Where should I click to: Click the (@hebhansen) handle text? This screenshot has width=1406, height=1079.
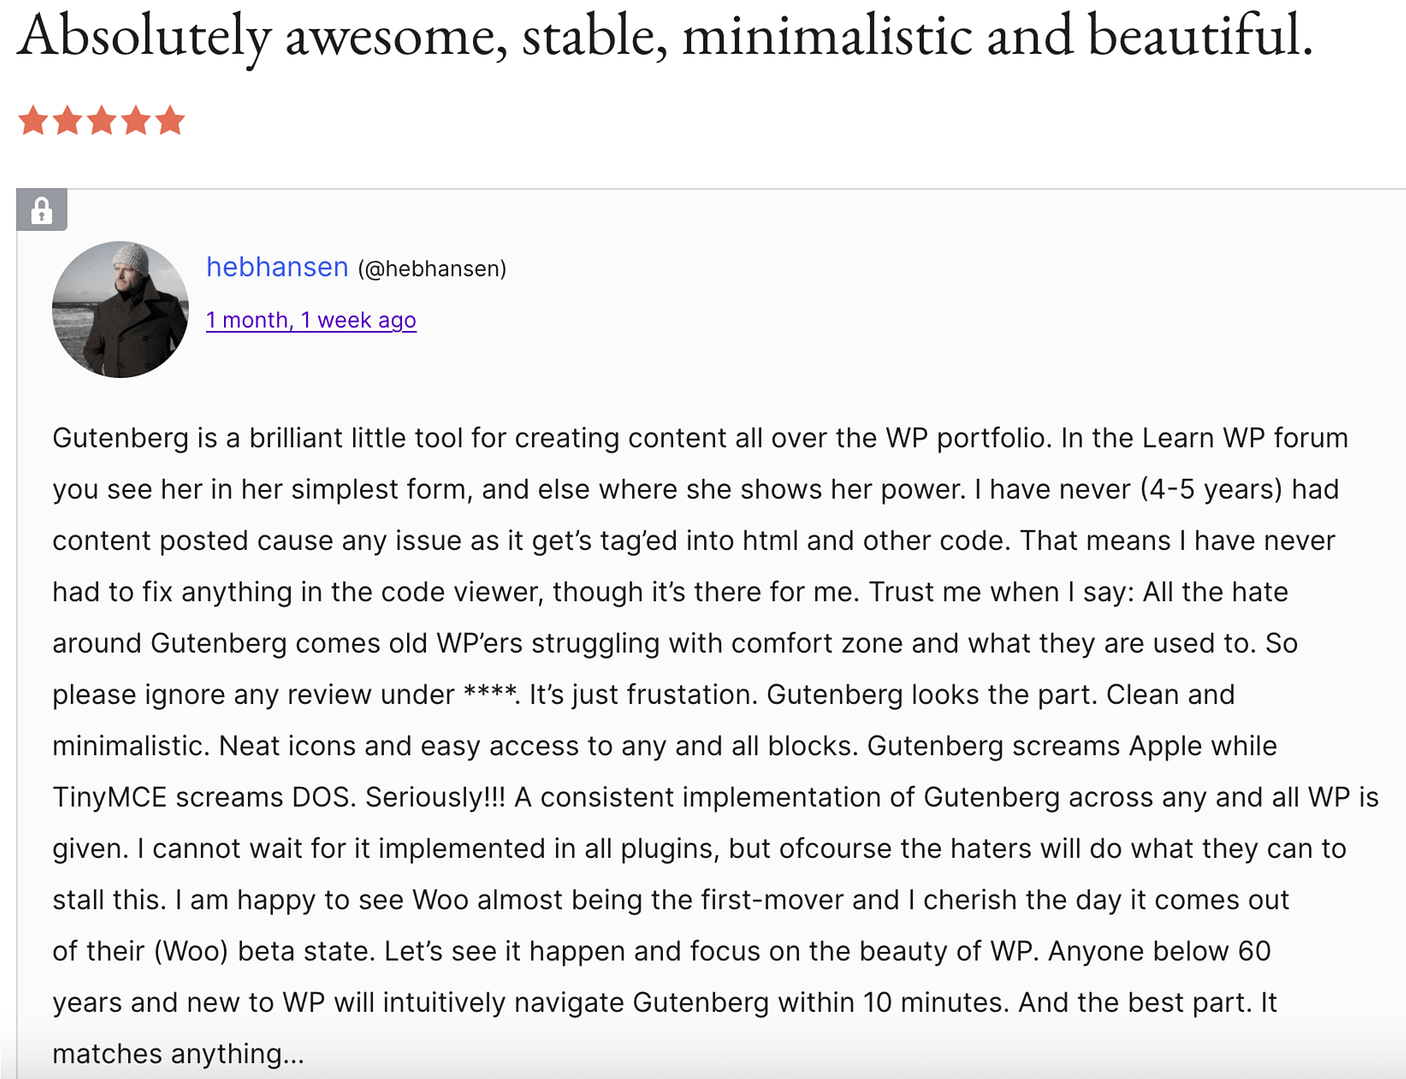432,269
